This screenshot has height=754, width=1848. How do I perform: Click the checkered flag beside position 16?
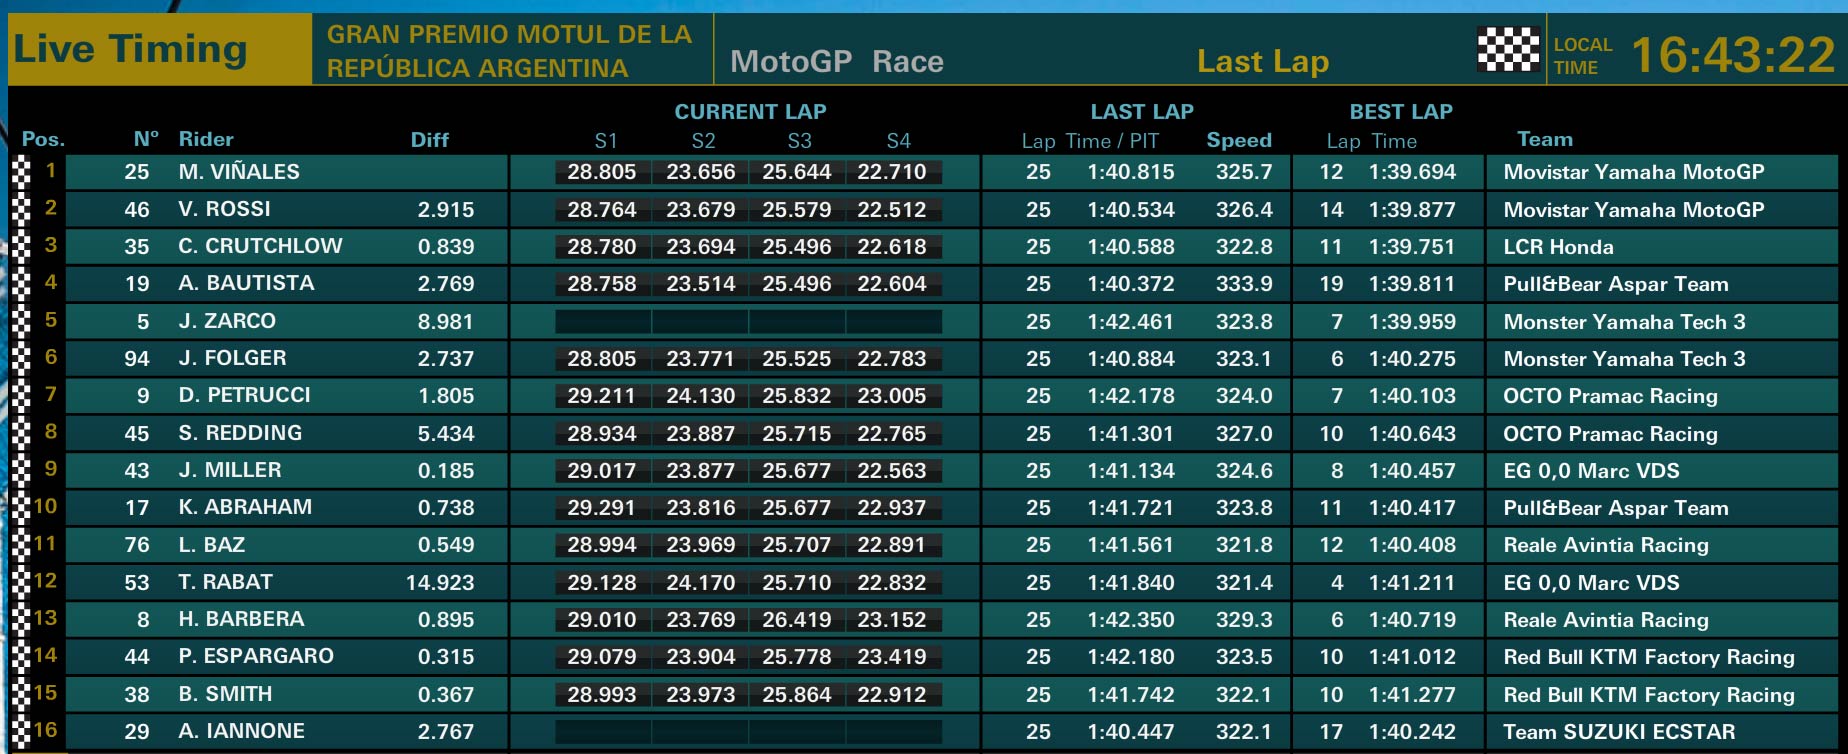21,731
